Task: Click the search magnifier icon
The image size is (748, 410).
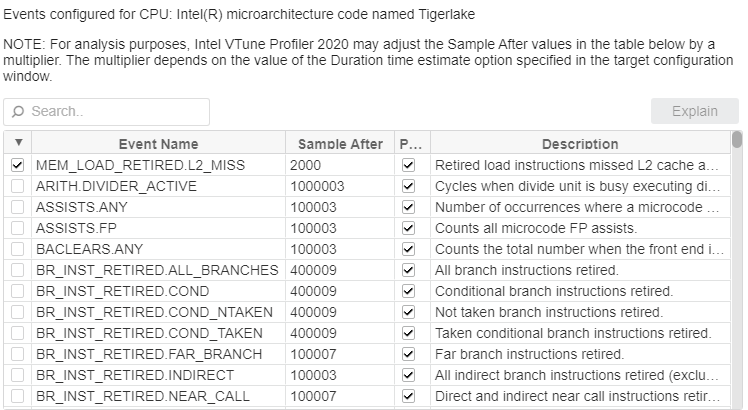Action: pos(18,112)
